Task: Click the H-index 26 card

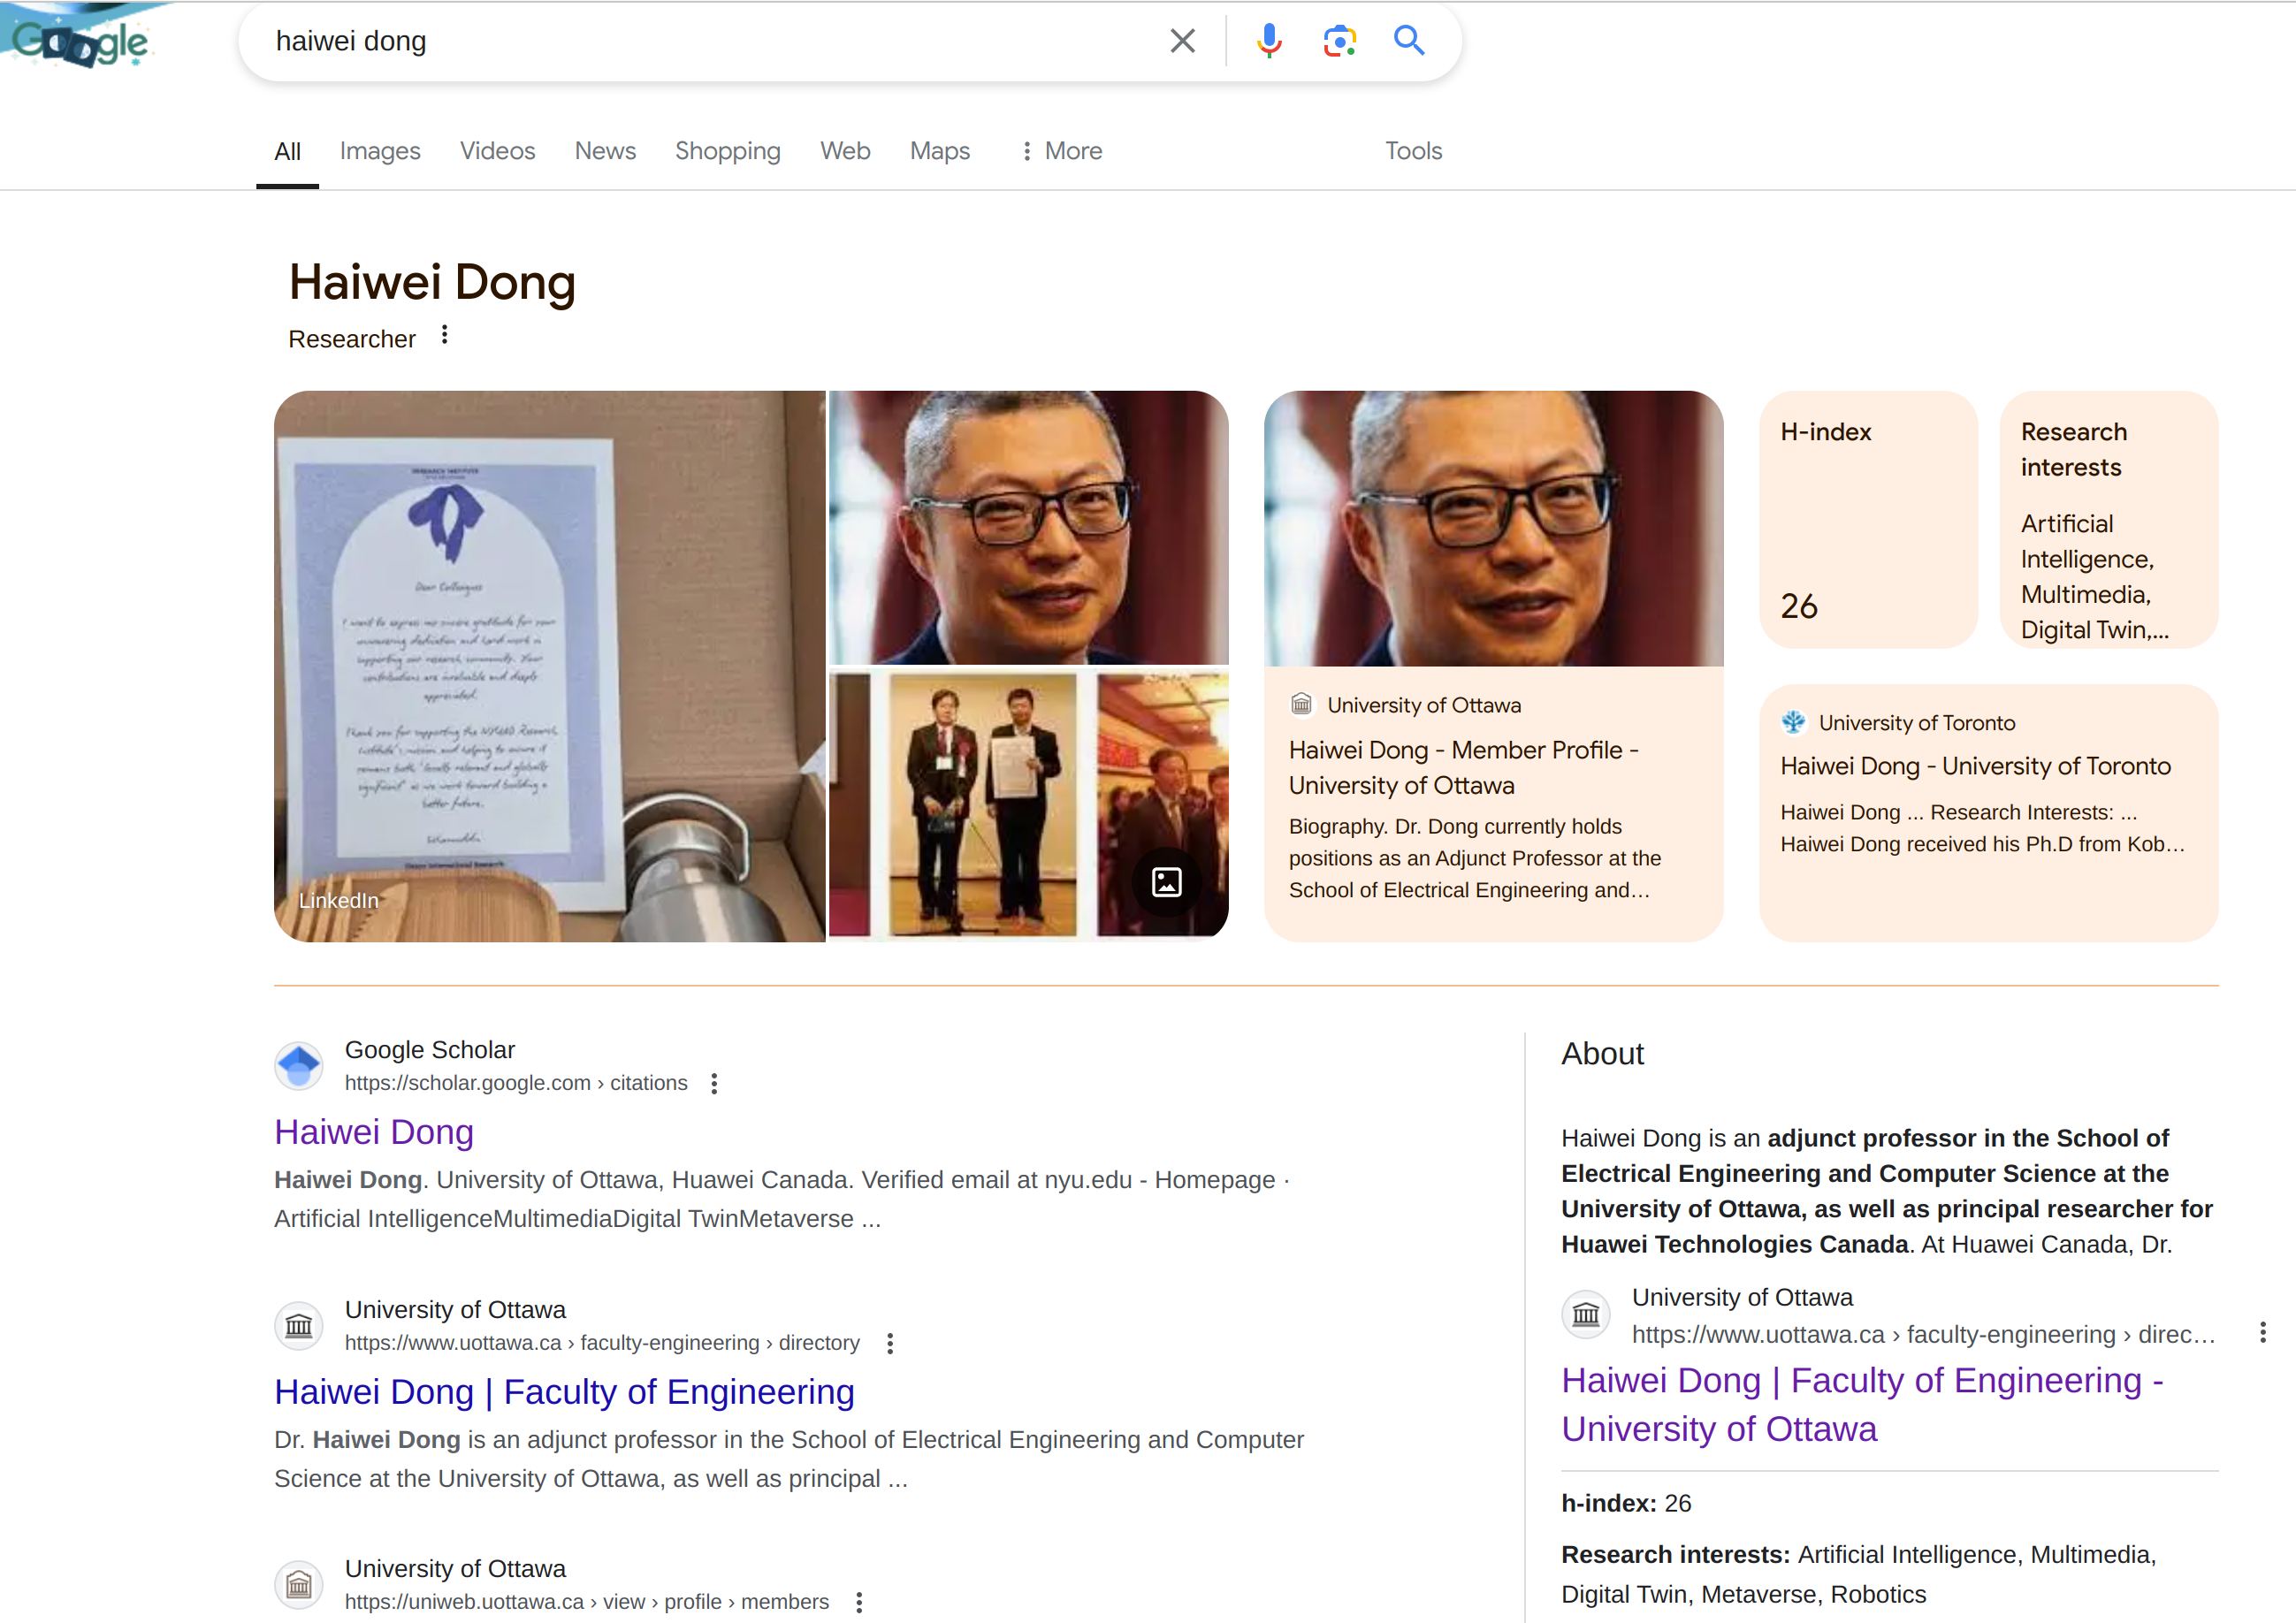Action: pyautogui.click(x=1868, y=520)
